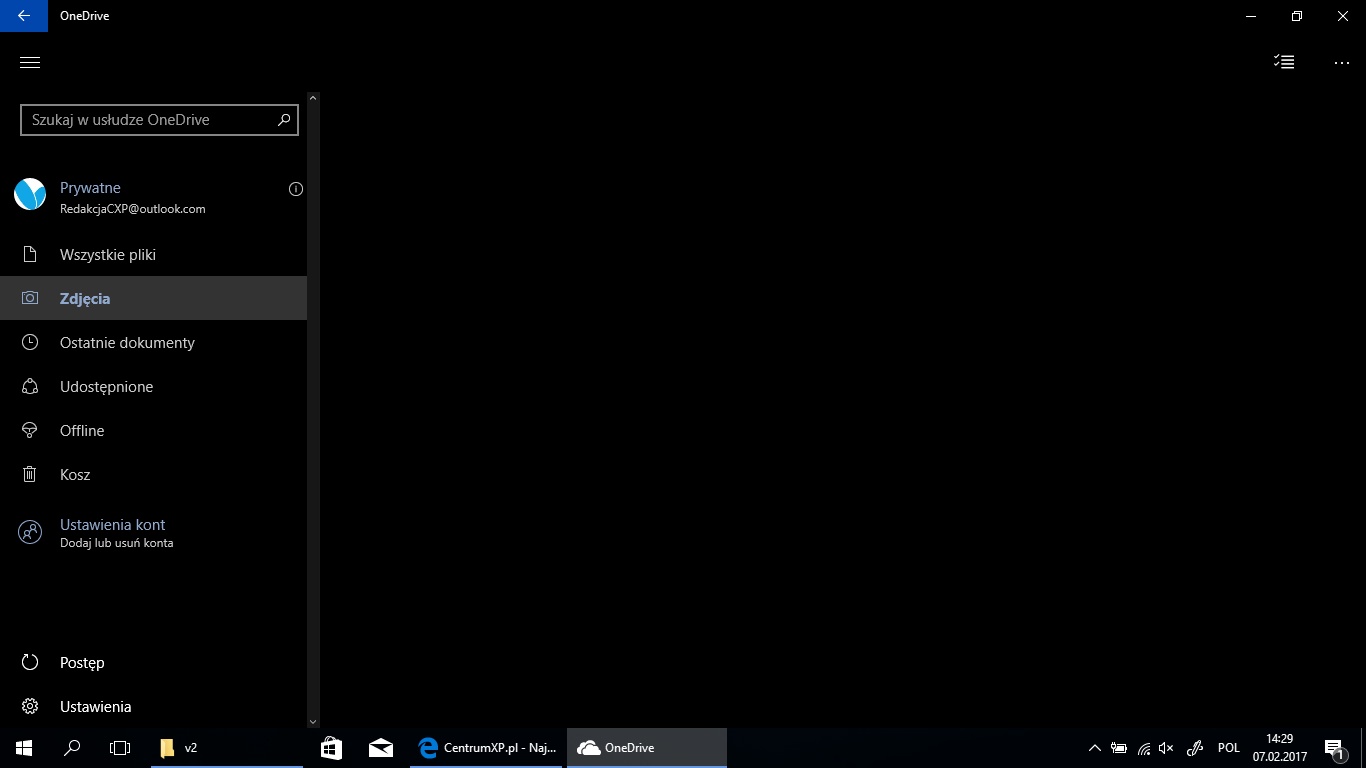
Task: Click the accounts icon beside Ustawienia kont
Action: tap(30, 533)
